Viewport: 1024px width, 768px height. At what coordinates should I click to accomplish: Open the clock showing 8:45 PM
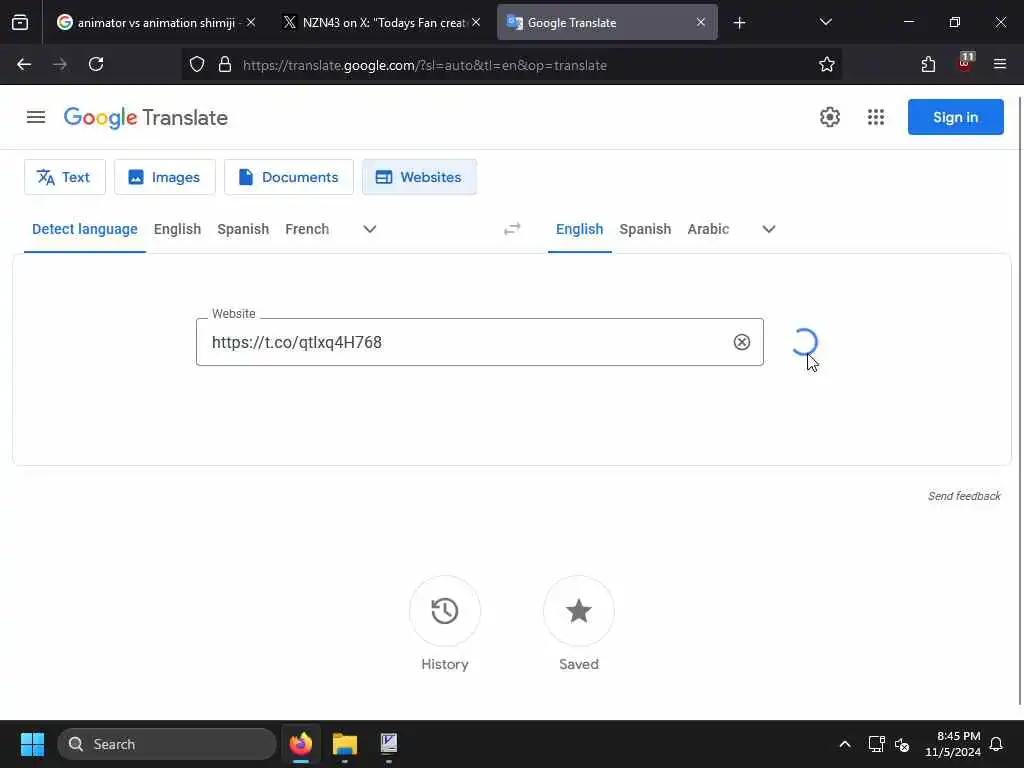[953, 744]
